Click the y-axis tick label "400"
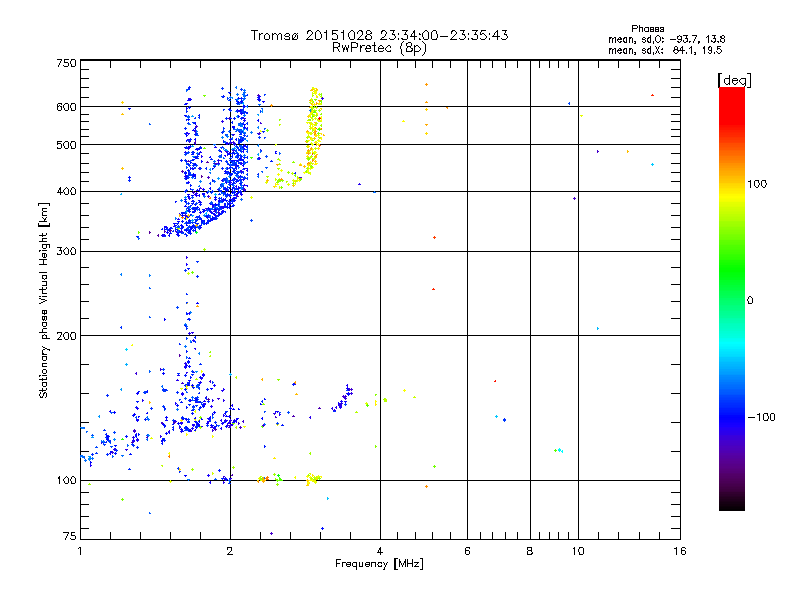The width and height of the screenshot is (800, 600). pyautogui.click(x=66, y=191)
